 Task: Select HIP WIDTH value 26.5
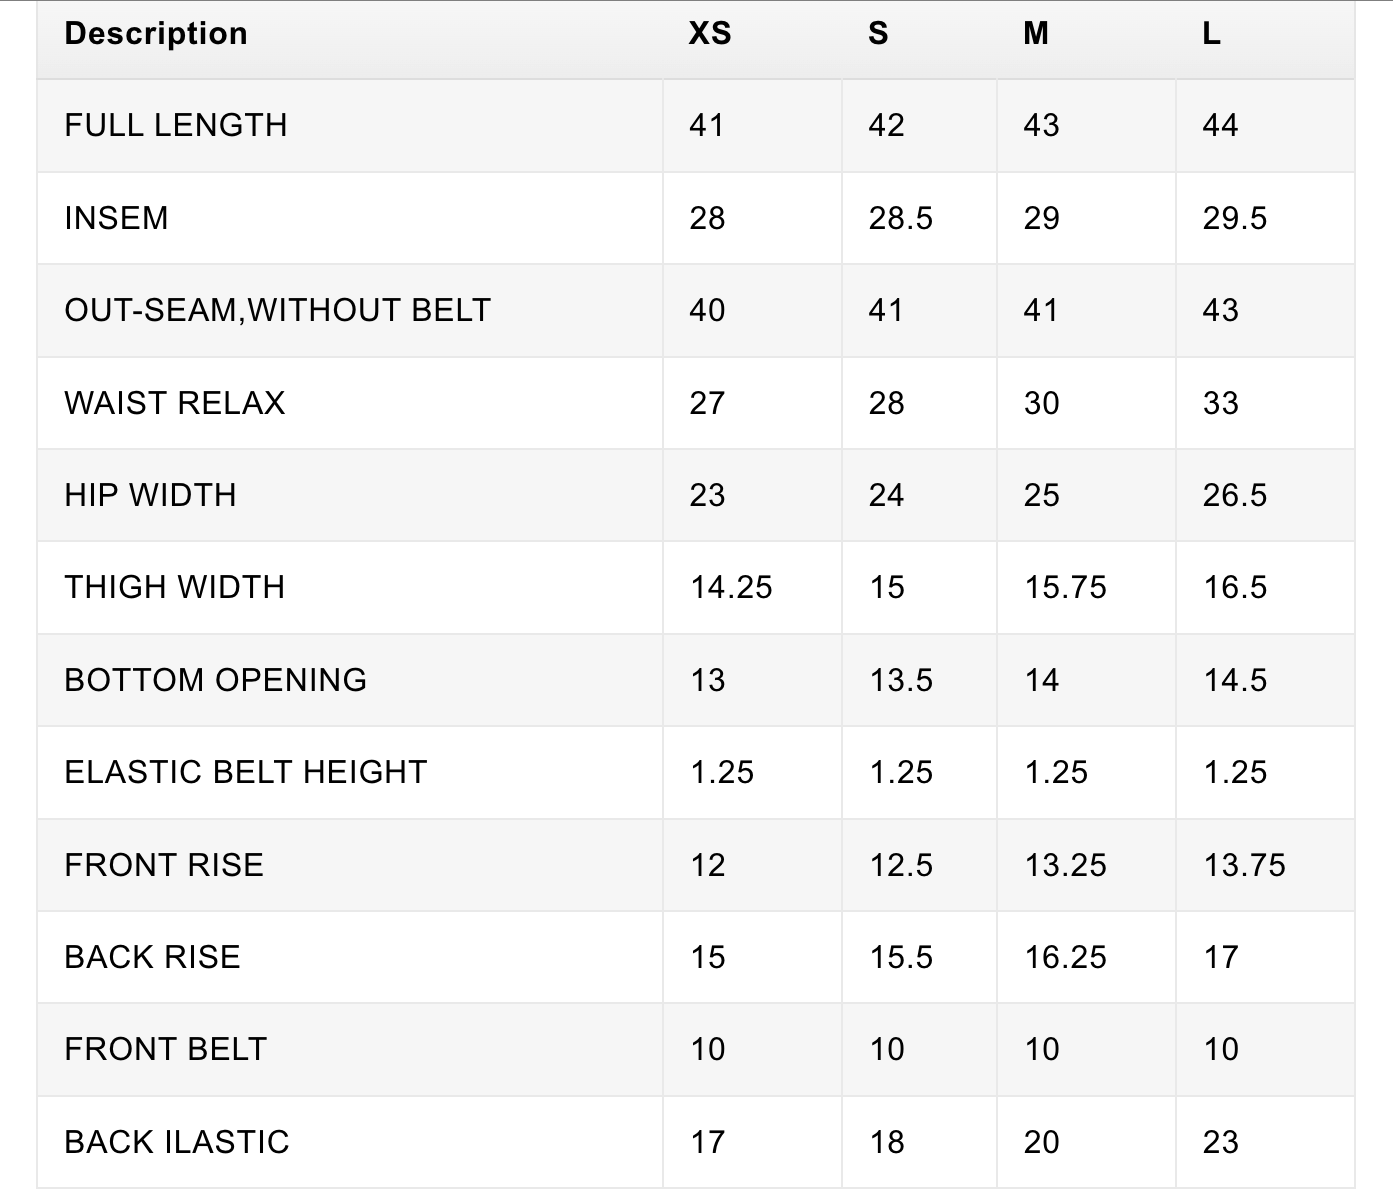1234,496
